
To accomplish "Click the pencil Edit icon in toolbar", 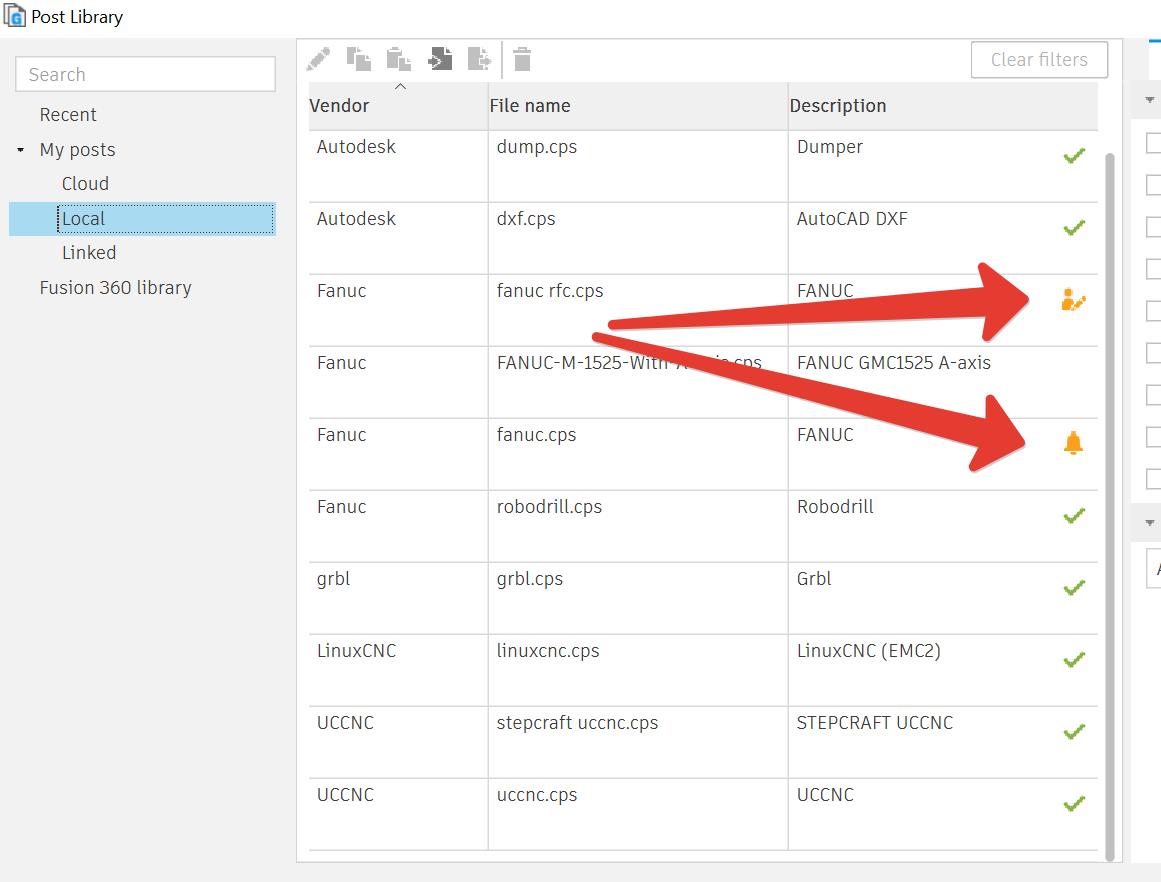I will point(319,59).
